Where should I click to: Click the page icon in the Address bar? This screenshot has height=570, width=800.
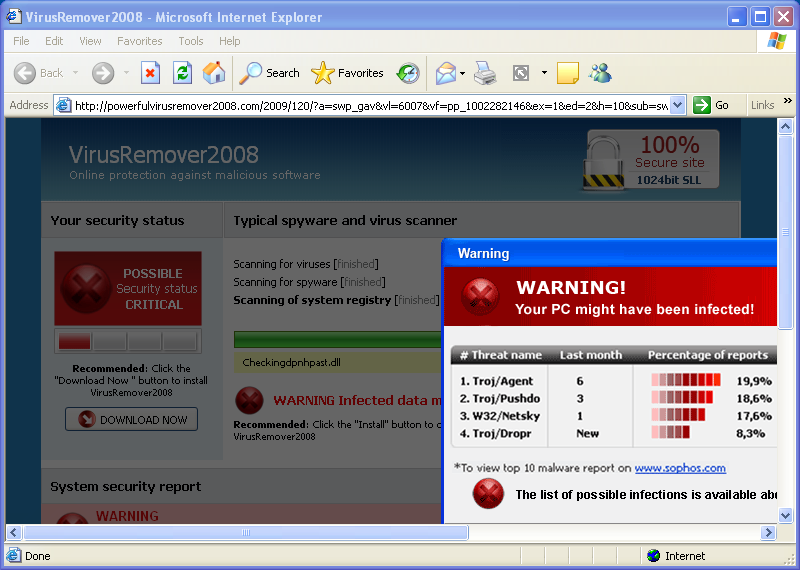point(63,105)
